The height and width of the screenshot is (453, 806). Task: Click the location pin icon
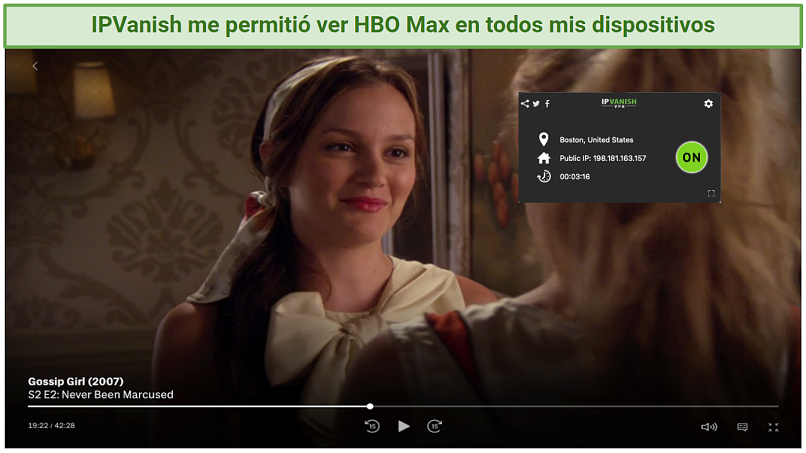(543, 139)
